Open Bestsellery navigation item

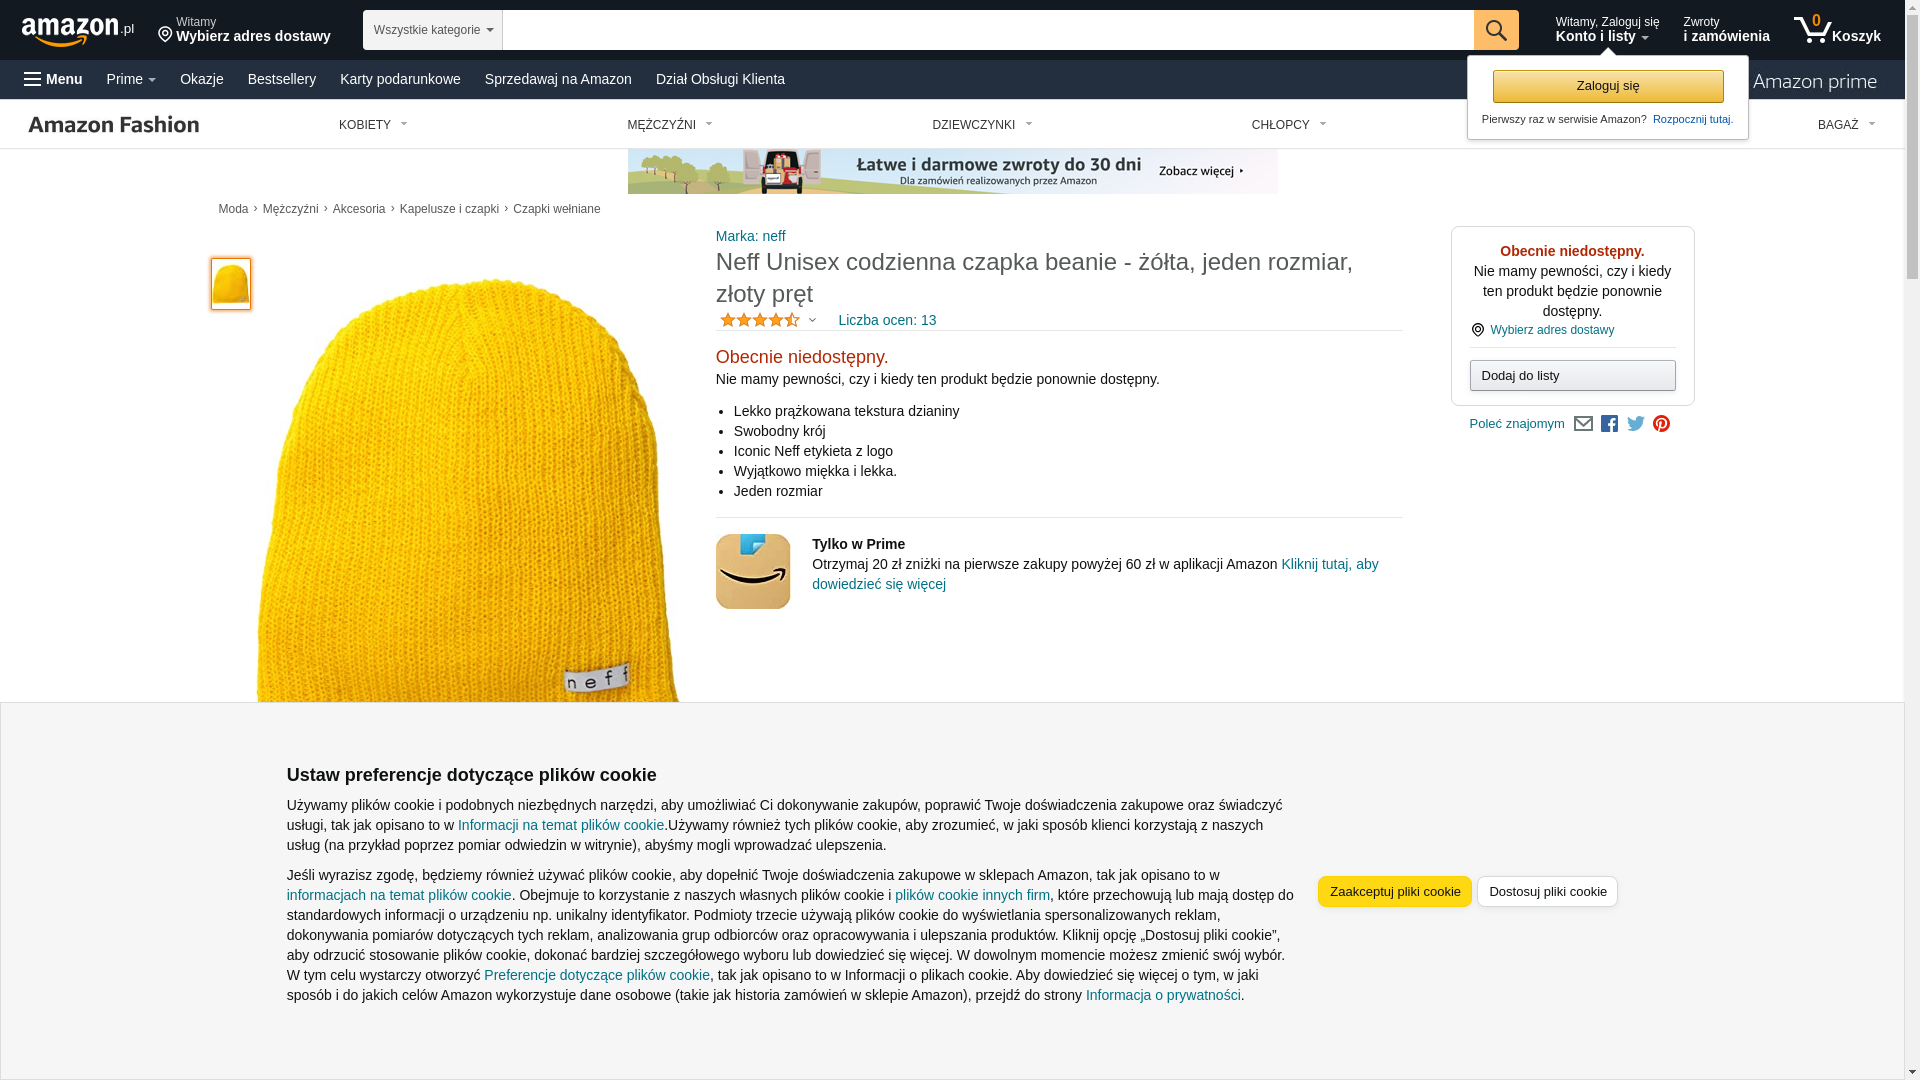pos(281,79)
